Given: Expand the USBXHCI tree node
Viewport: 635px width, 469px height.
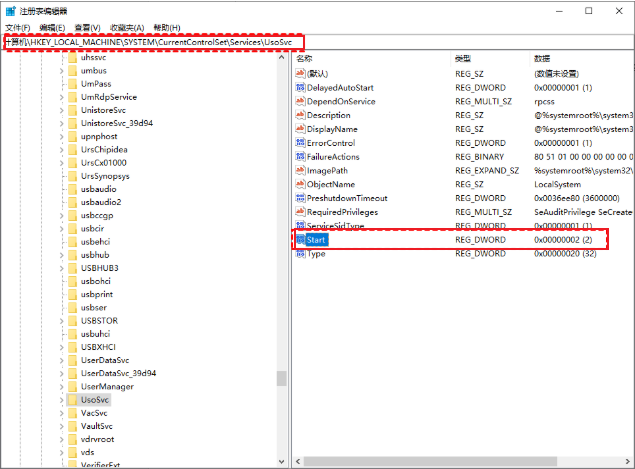Looking at the screenshot, I should tap(62, 347).
